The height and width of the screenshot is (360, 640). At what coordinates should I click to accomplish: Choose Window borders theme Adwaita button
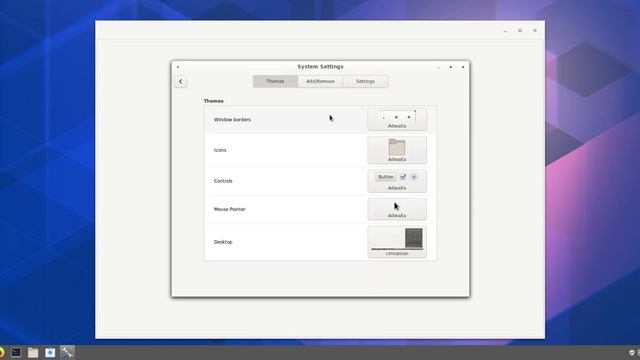pos(397,120)
